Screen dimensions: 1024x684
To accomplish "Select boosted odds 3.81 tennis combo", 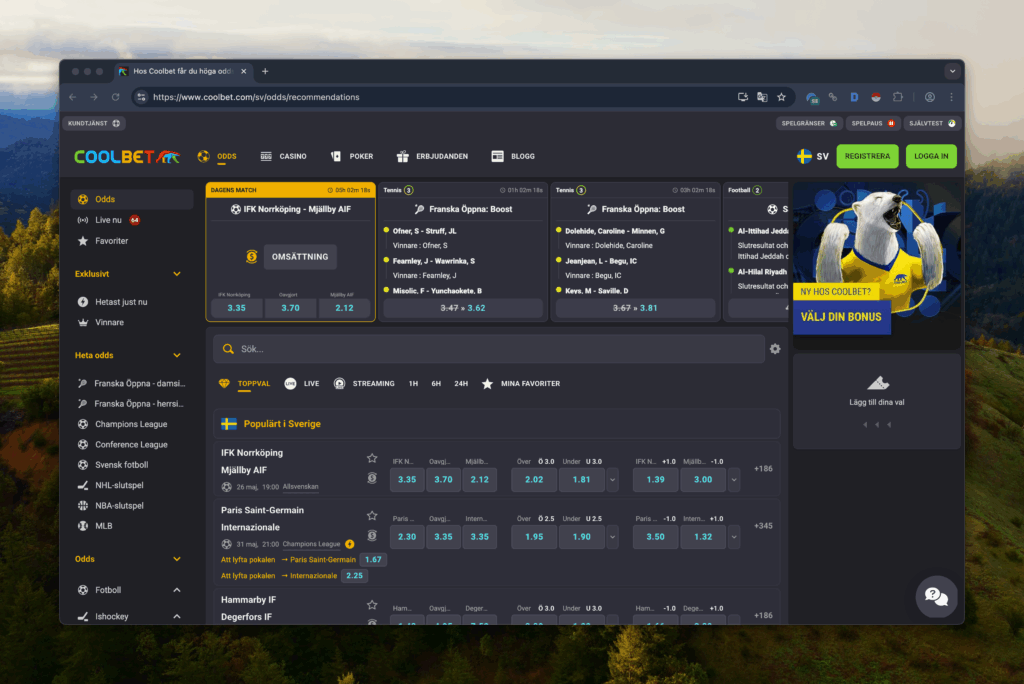I will click(635, 308).
